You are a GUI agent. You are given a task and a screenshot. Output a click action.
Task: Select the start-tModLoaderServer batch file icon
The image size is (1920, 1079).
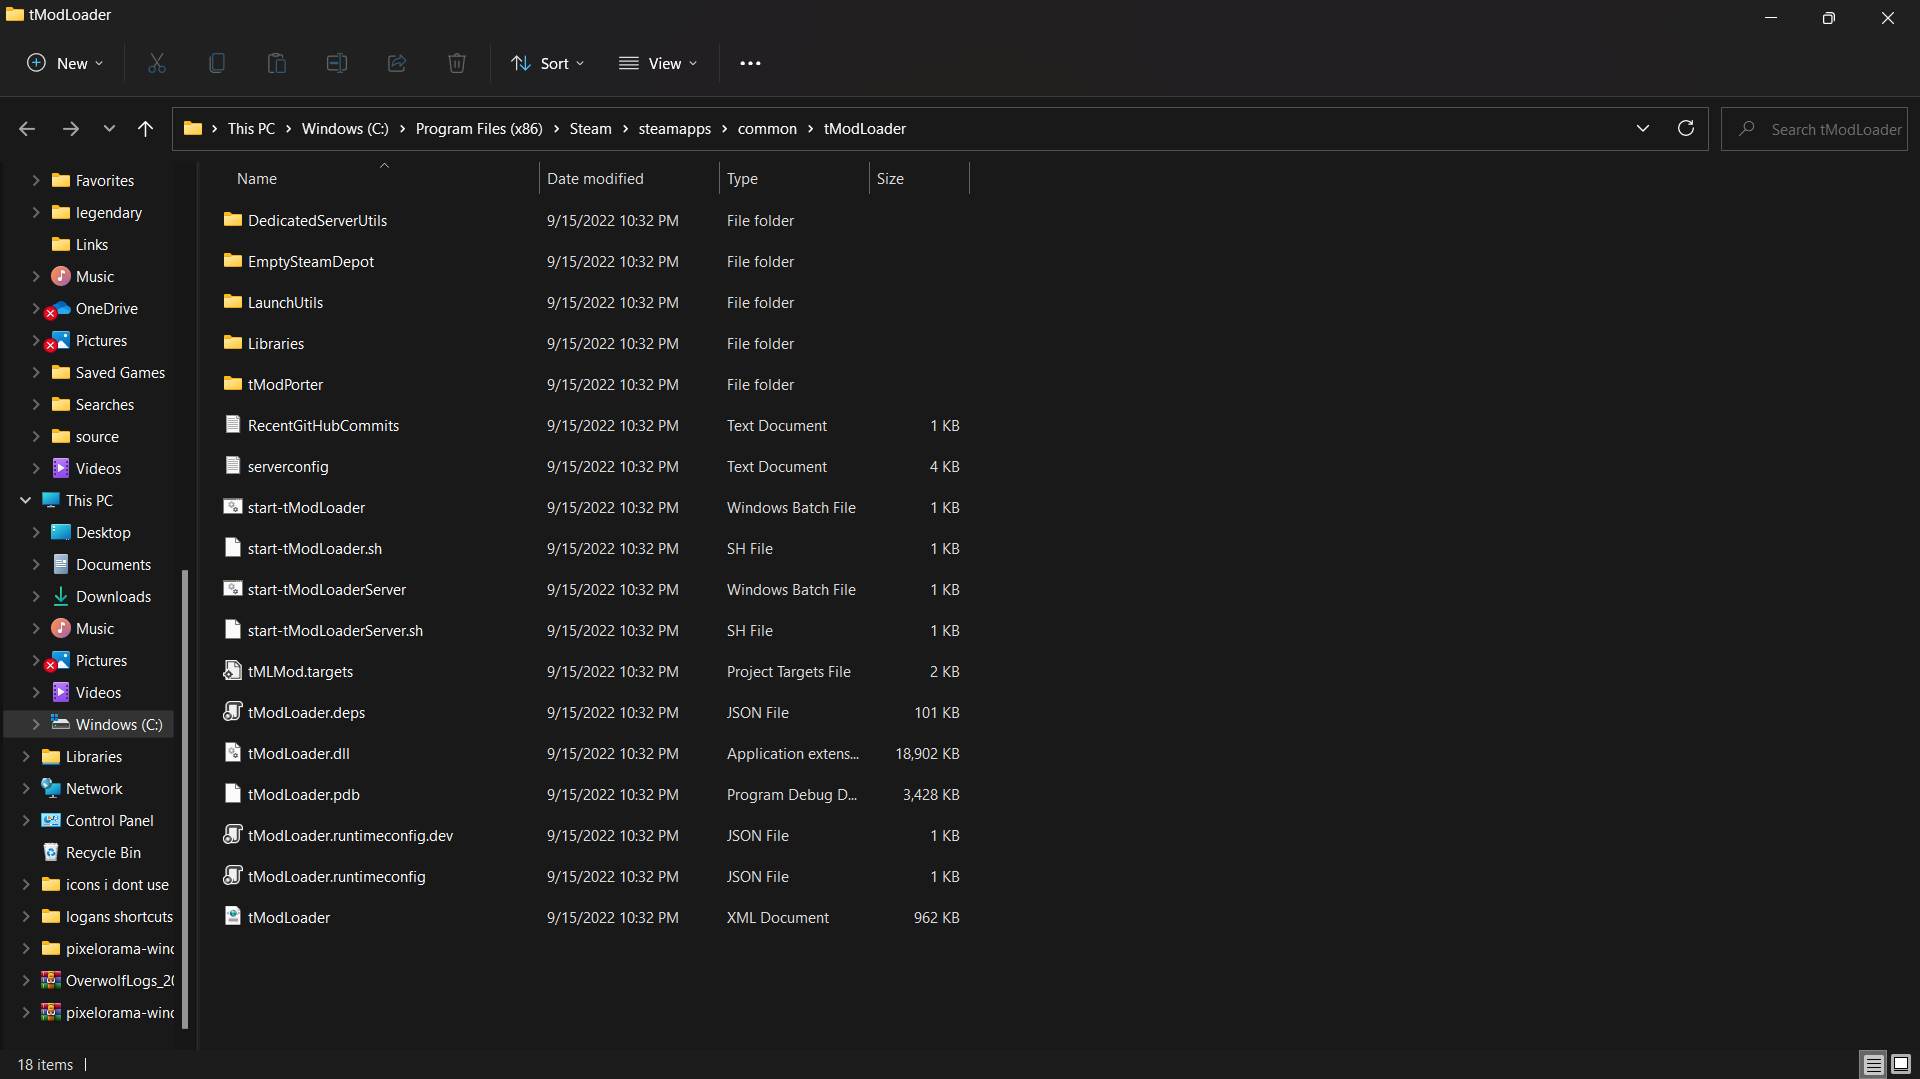[x=233, y=589]
